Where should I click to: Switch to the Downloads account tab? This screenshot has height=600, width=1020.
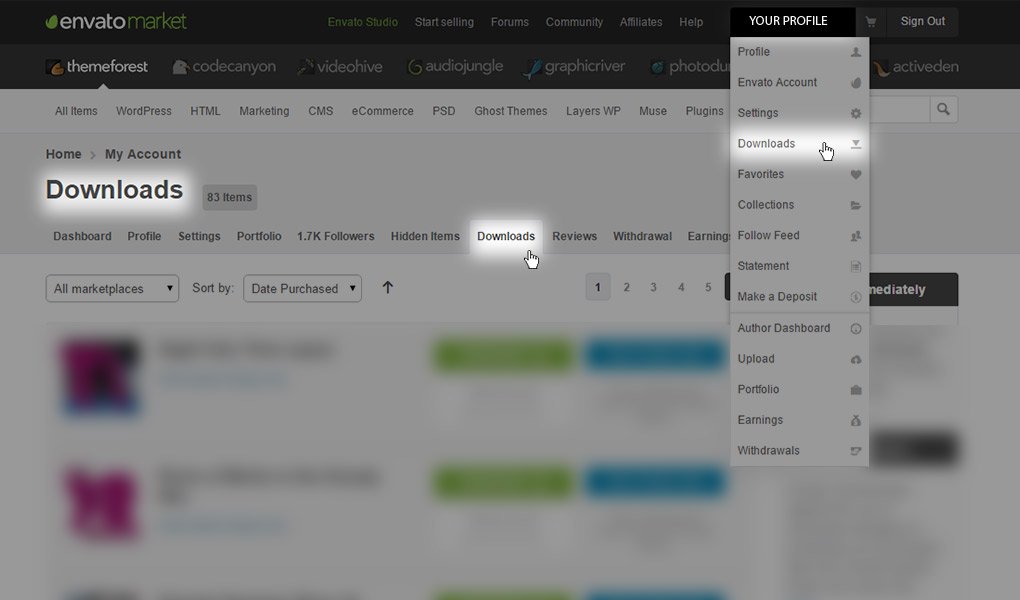coord(506,237)
